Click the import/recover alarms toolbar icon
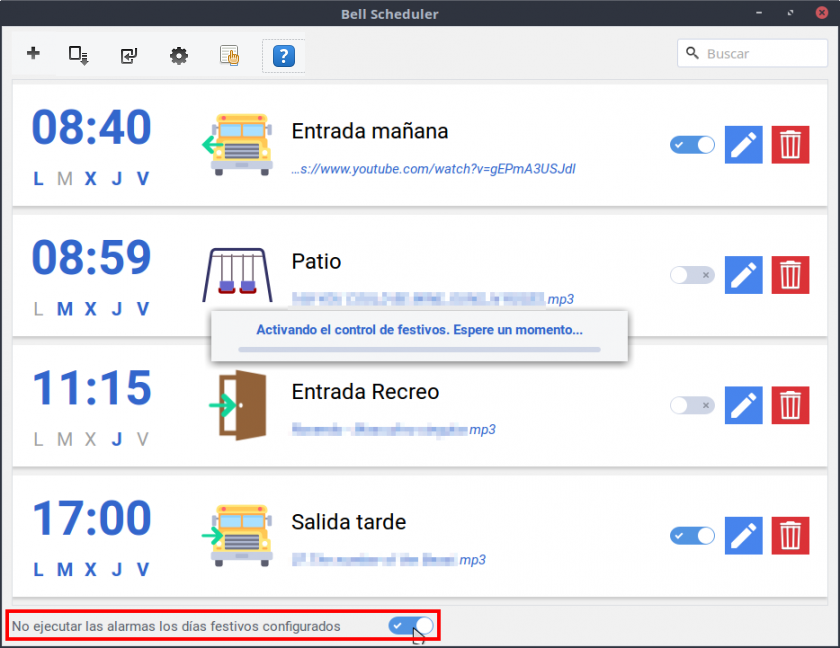The height and width of the screenshot is (648, 840). 129,56
